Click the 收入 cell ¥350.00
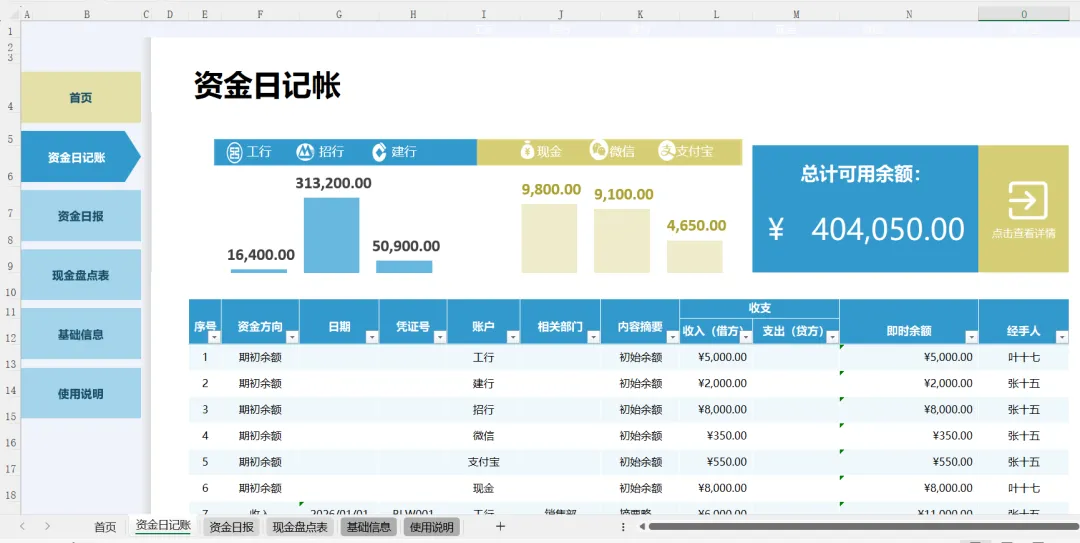1080x543 pixels. pos(716,436)
